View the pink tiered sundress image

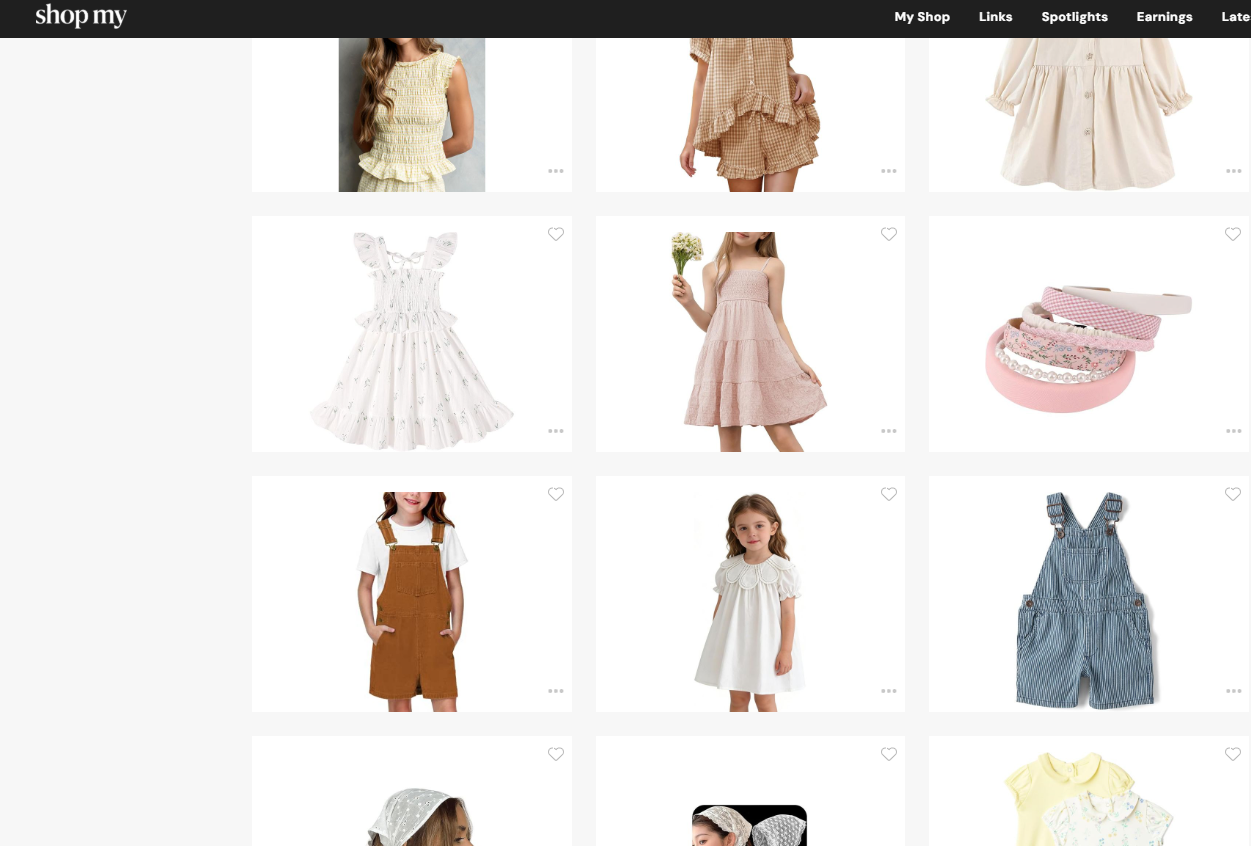[x=750, y=341]
